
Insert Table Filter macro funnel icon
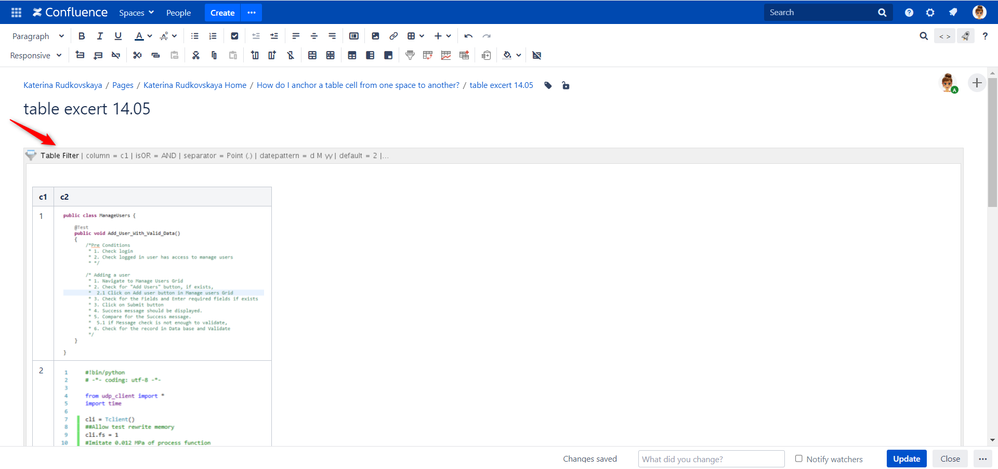click(410, 55)
